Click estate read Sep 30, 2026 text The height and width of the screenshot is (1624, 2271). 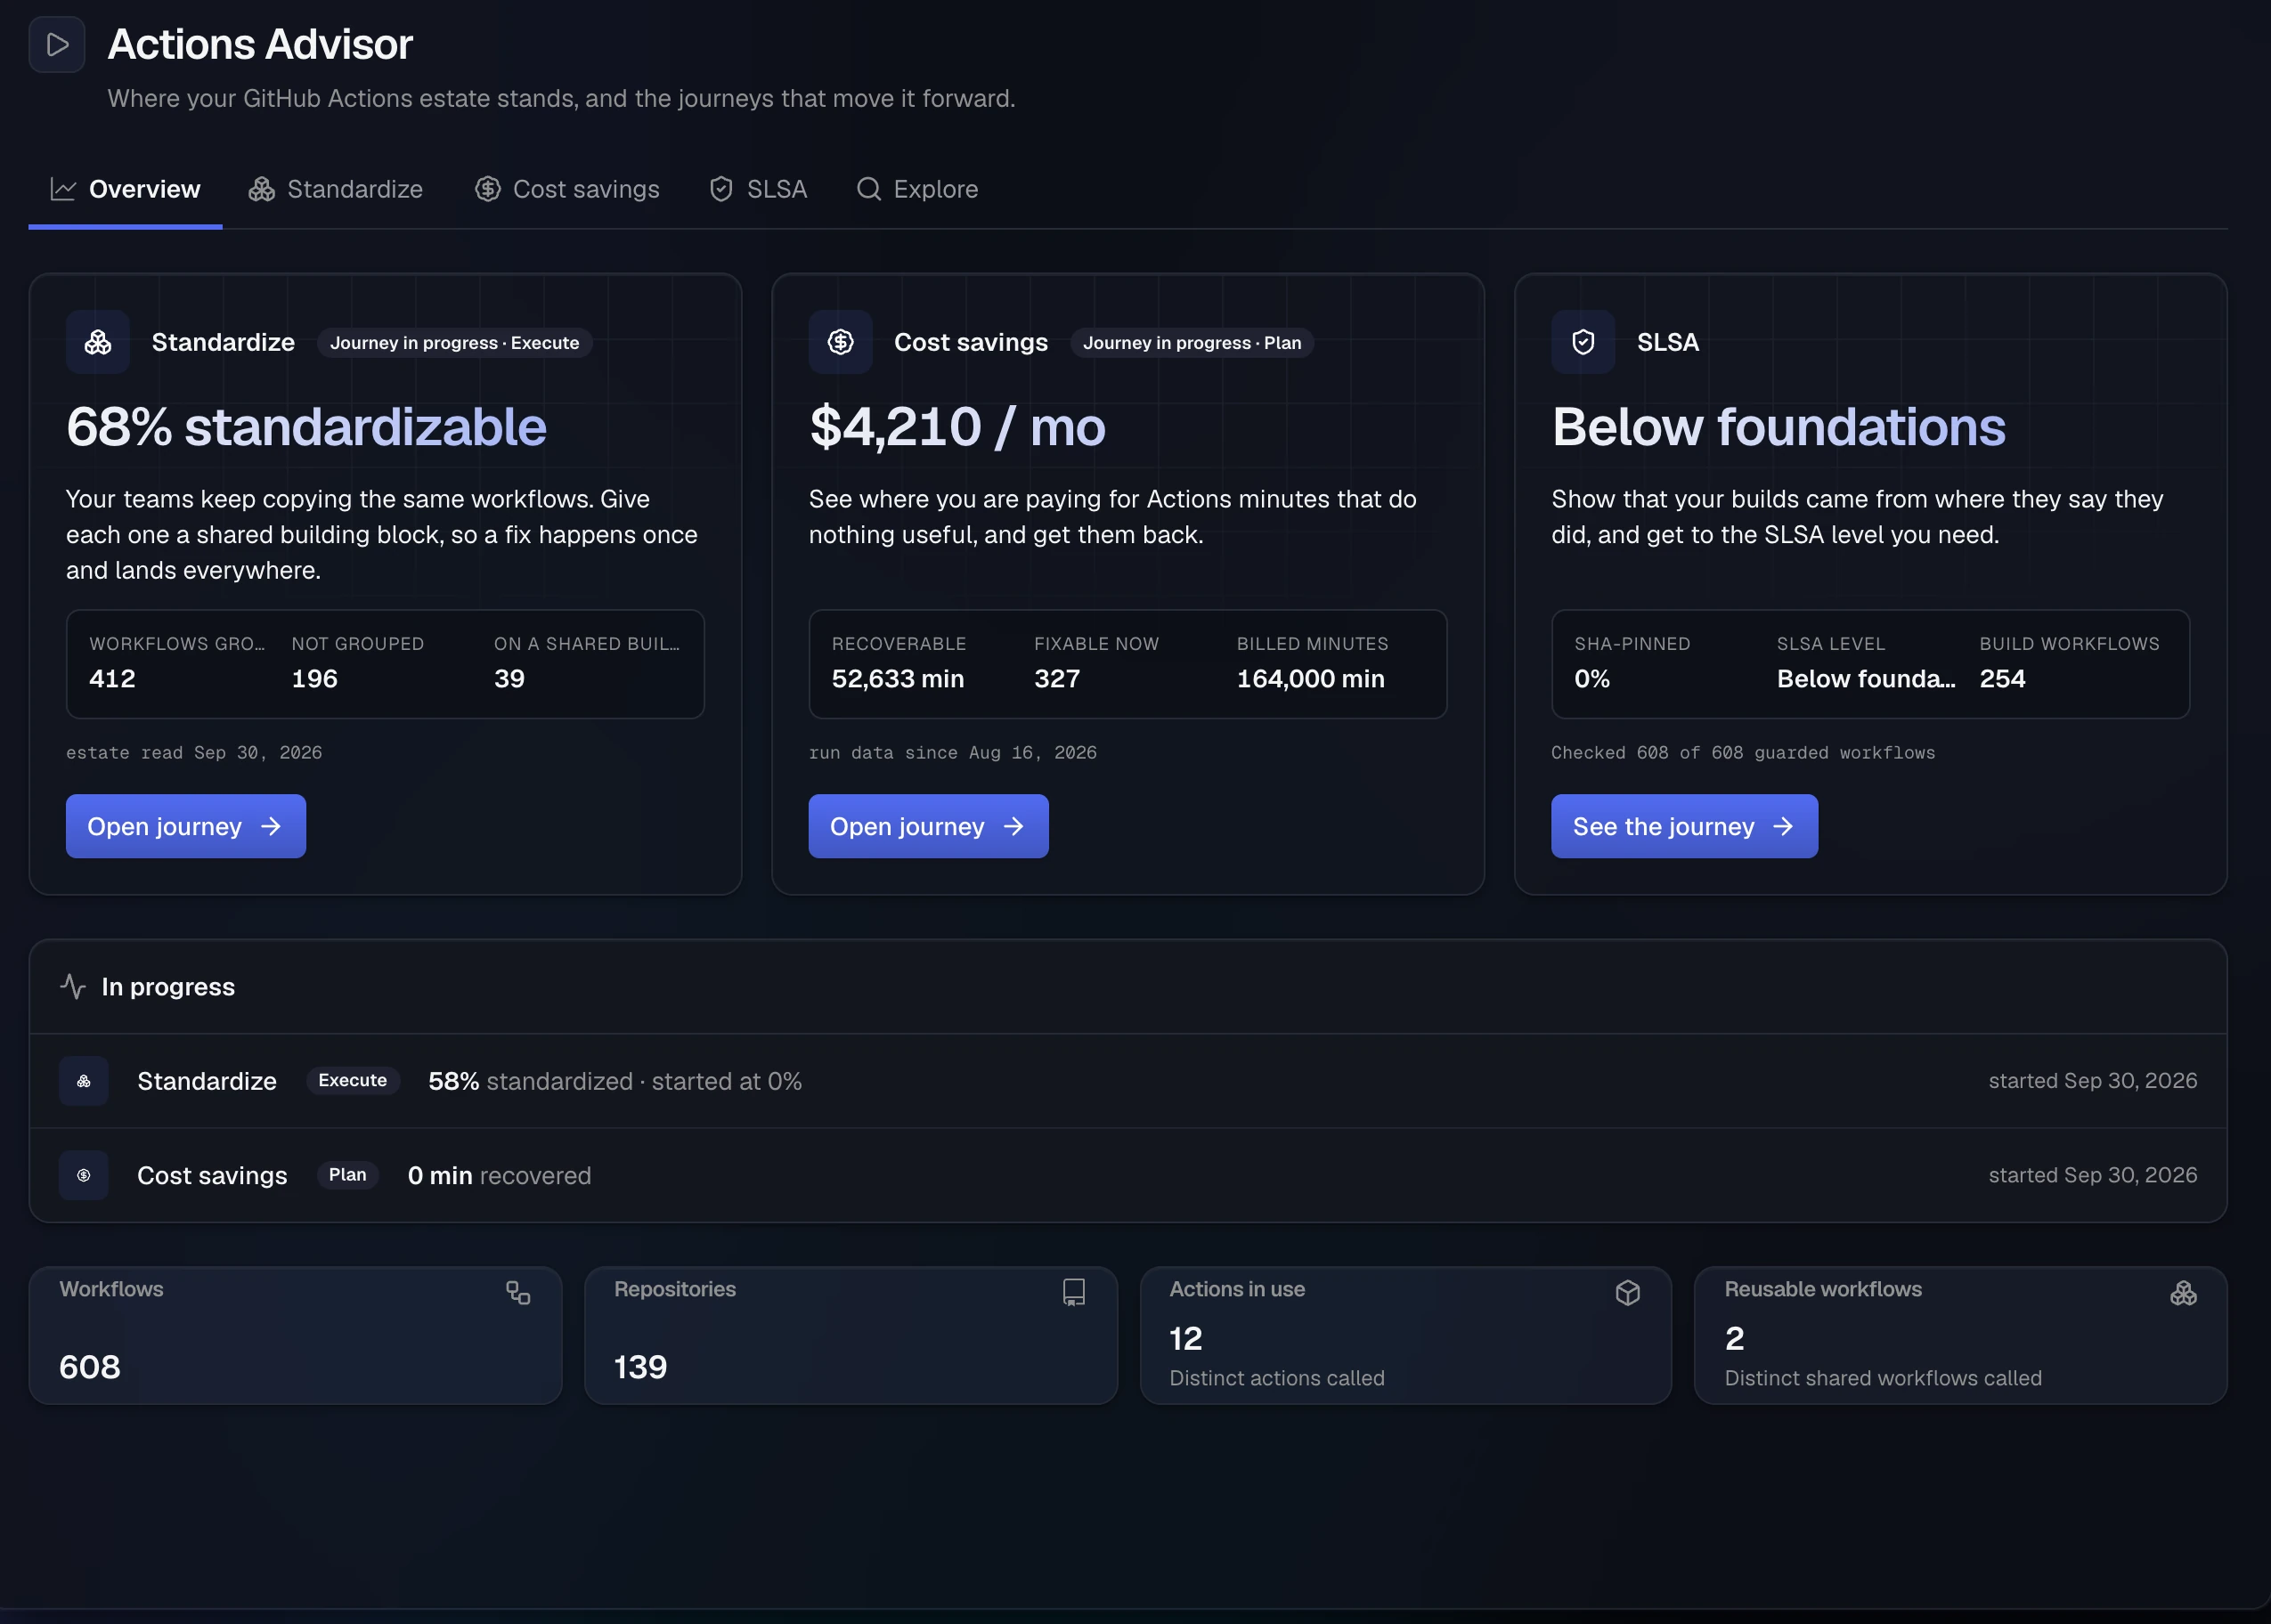194,752
